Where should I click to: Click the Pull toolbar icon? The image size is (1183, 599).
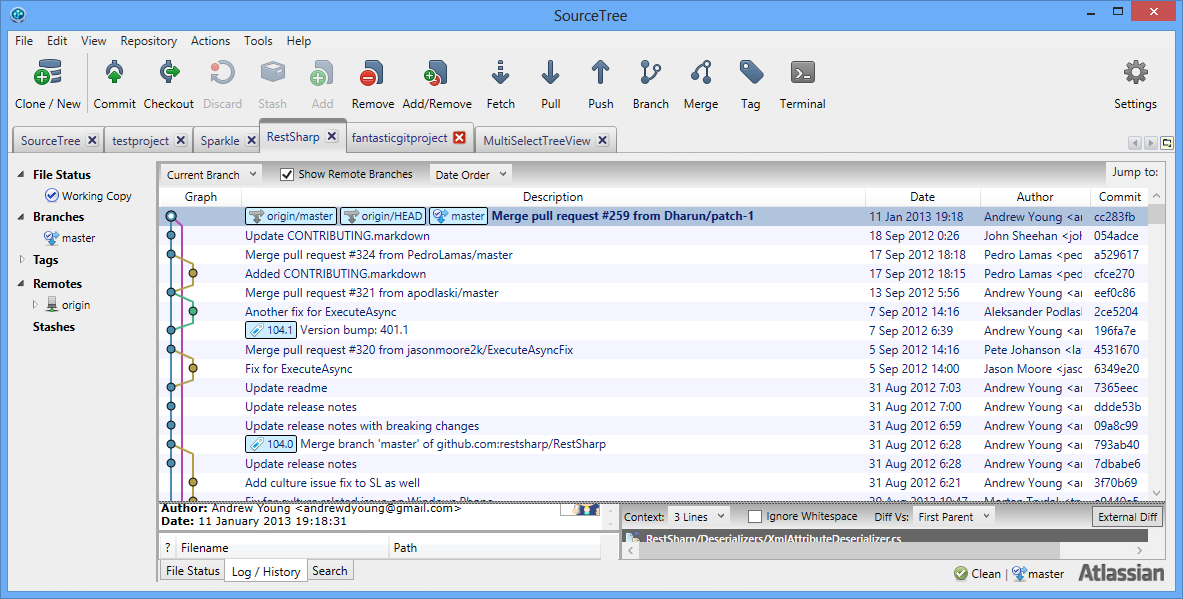click(x=551, y=73)
